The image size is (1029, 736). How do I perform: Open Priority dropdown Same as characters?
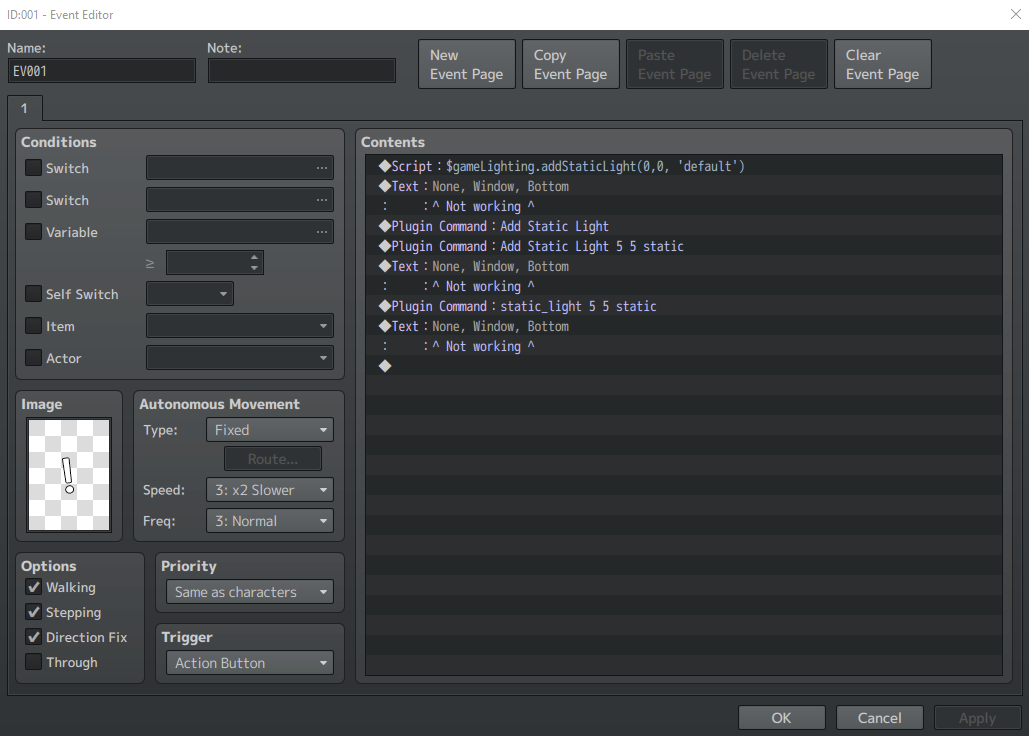(249, 592)
